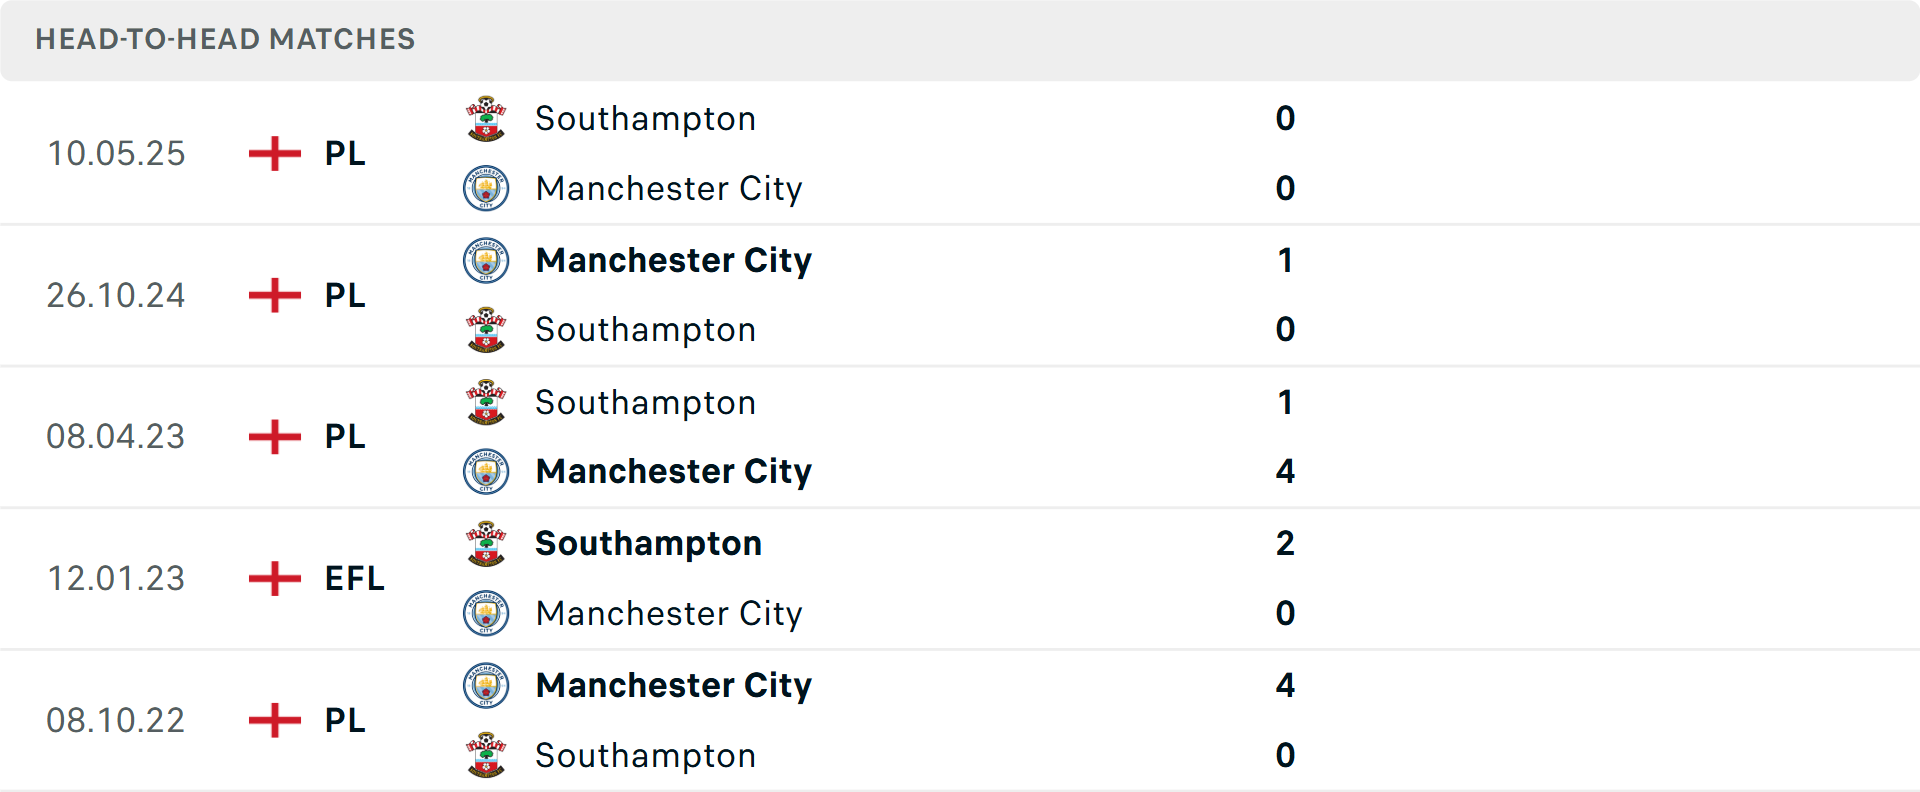This screenshot has height=792, width=1920.
Task: Expand the HEAD-TO-HEAD MATCHES section header
Action: pos(225,40)
